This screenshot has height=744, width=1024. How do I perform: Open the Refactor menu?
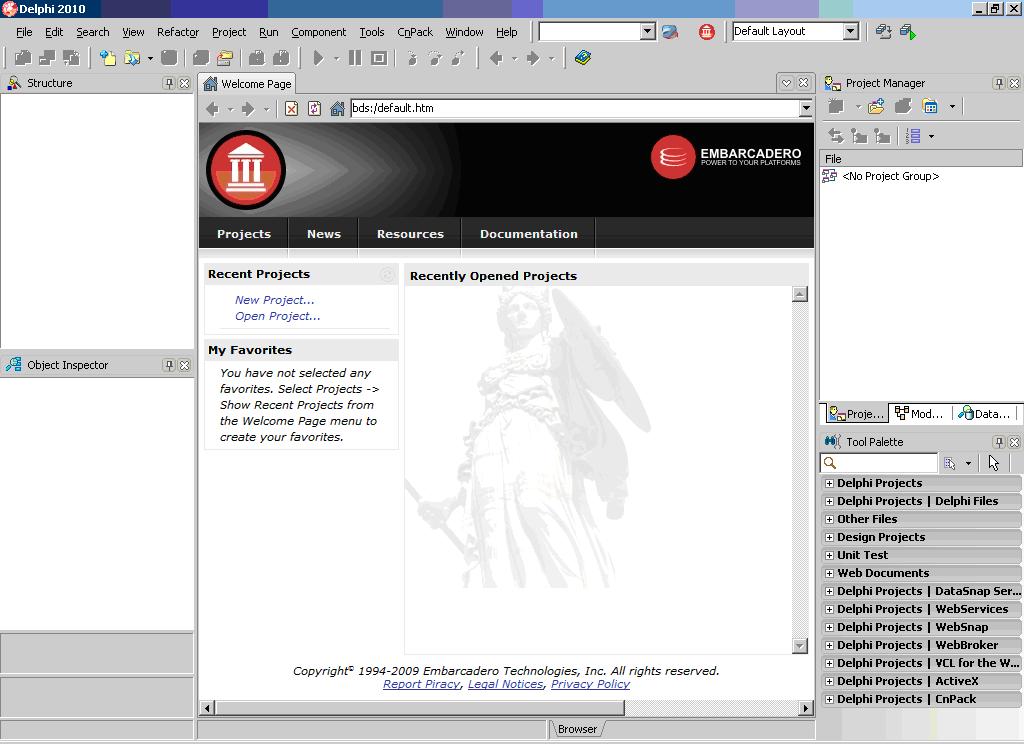point(177,32)
